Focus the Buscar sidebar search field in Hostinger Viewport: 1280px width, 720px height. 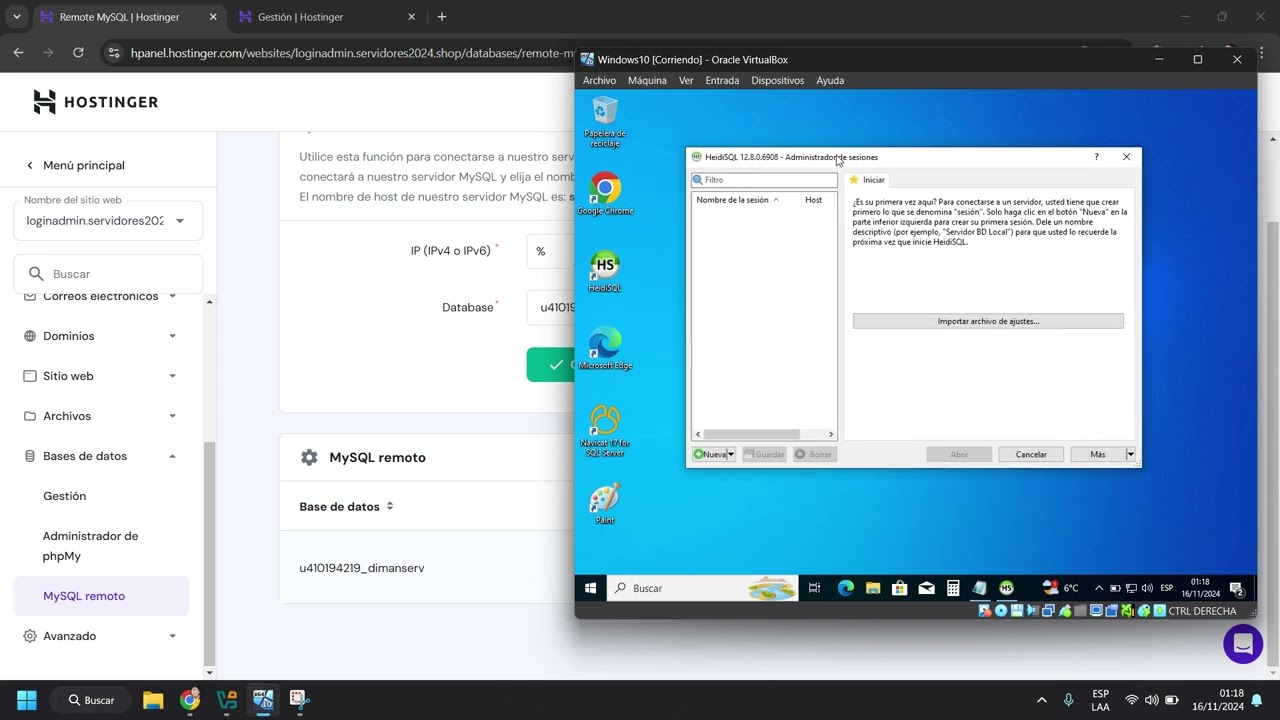(108, 273)
